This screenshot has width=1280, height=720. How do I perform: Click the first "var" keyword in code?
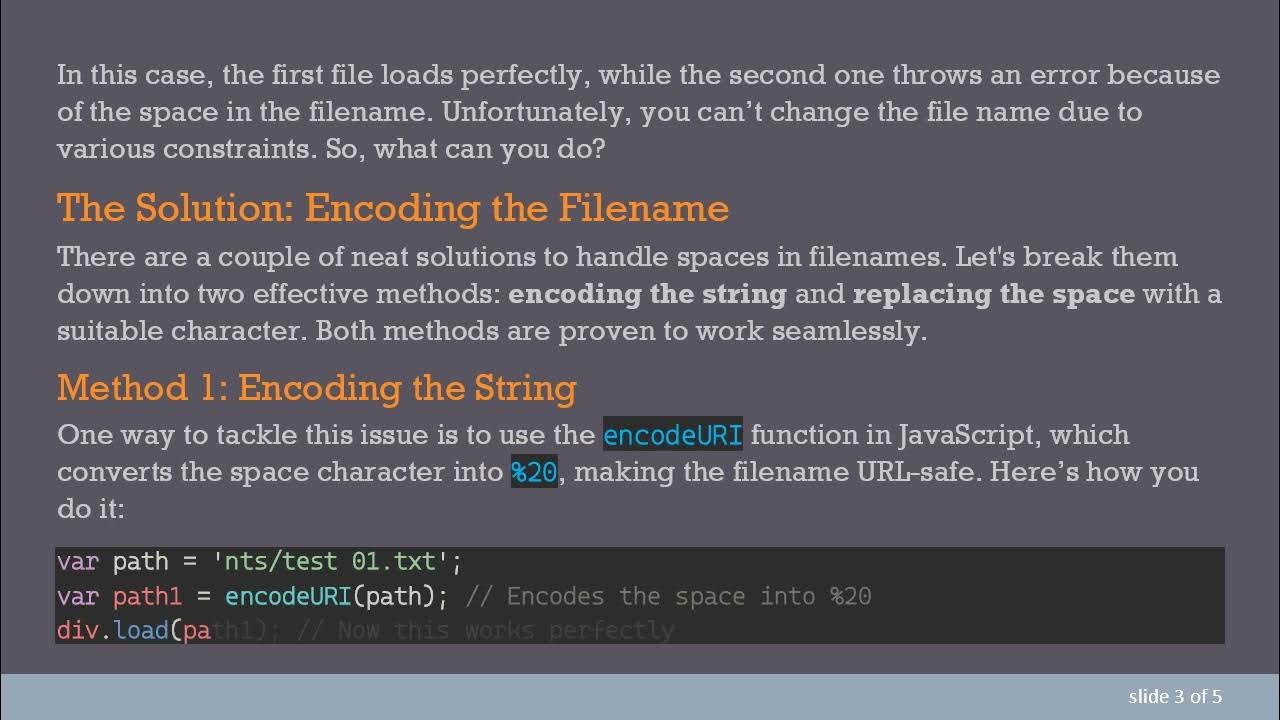(77, 562)
